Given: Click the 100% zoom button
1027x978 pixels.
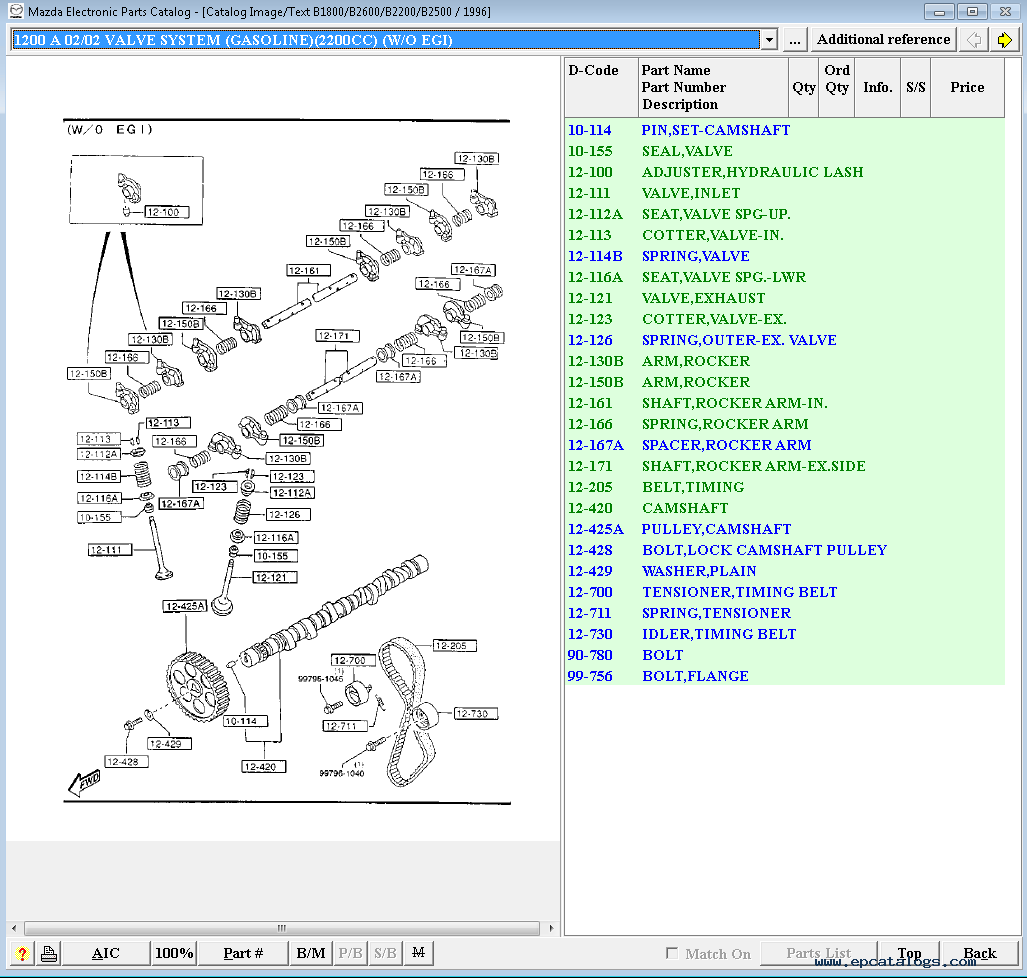Looking at the screenshot, I should (x=174, y=953).
